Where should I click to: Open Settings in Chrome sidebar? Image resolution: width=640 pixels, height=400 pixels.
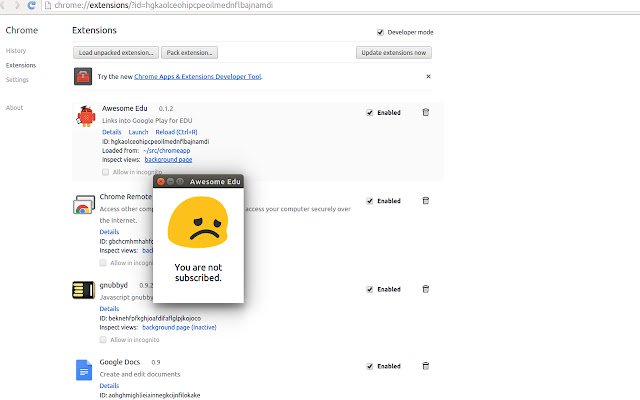tap(17, 80)
